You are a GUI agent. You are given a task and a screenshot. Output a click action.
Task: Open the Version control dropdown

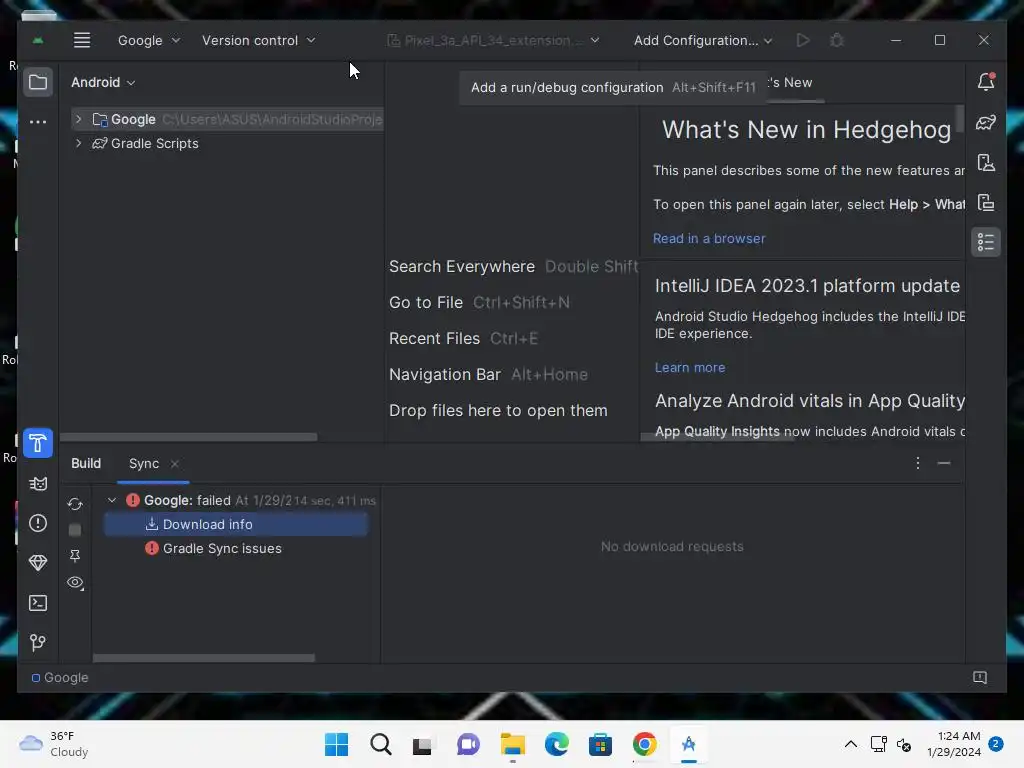coord(259,40)
